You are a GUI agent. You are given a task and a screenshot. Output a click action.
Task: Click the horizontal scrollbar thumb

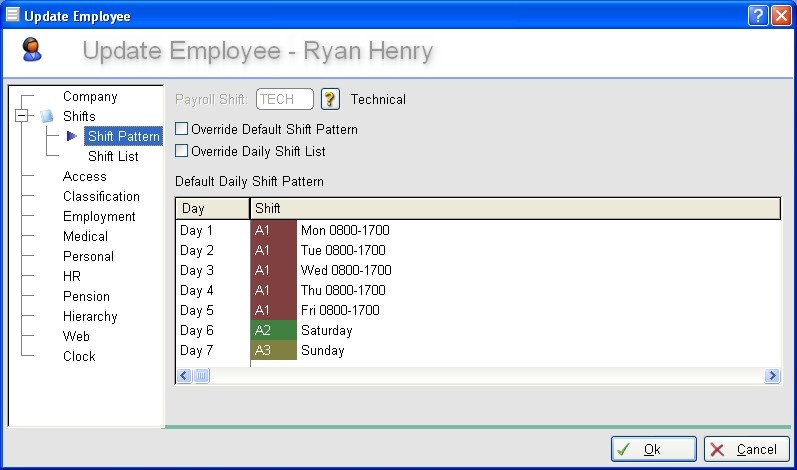tap(201, 375)
